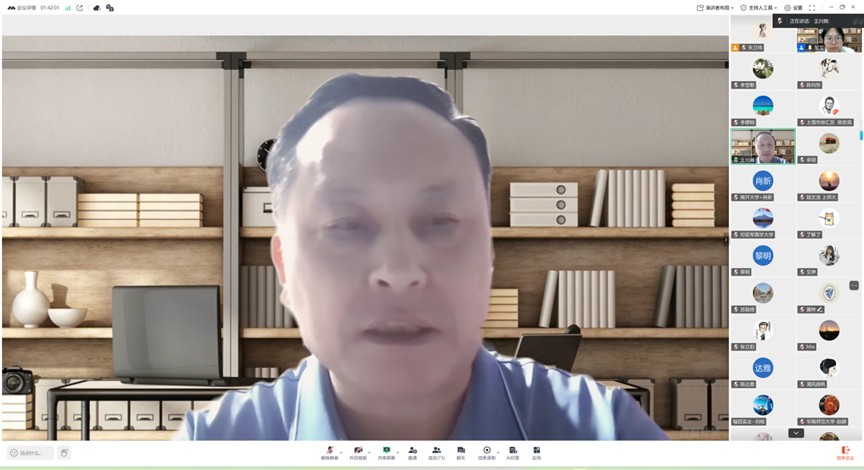Click the red End Meeting button
This screenshot has height=470, width=864.
[845, 452]
